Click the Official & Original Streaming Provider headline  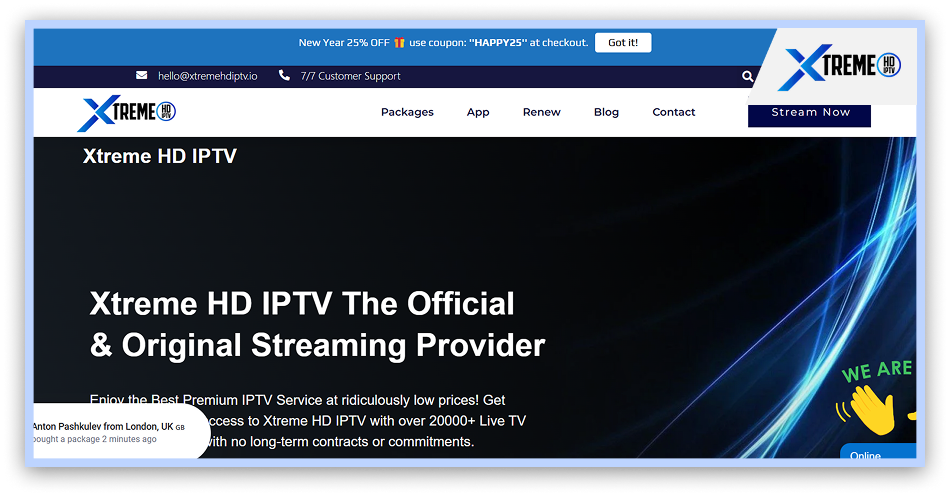(317, 325)
